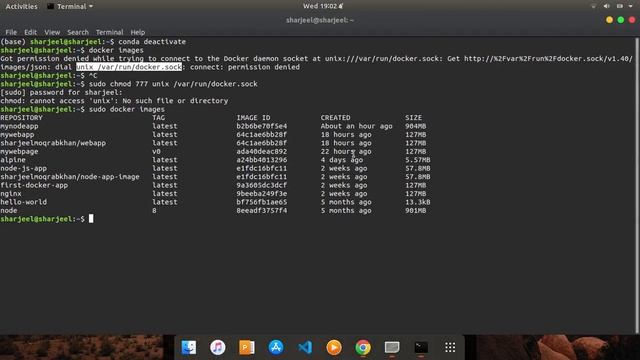Click the volume speaker icon in top bar
Image resolution: width=640 pixels, height=360 pixels.
(x=607, y=6)
